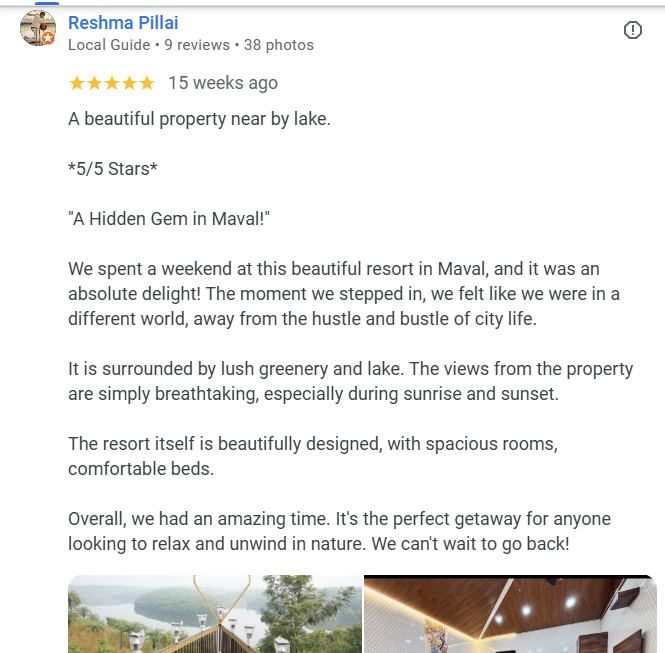Click paragraph about lush greenery and lake
This screenshot has width=665, height=653.
point(350,381)
